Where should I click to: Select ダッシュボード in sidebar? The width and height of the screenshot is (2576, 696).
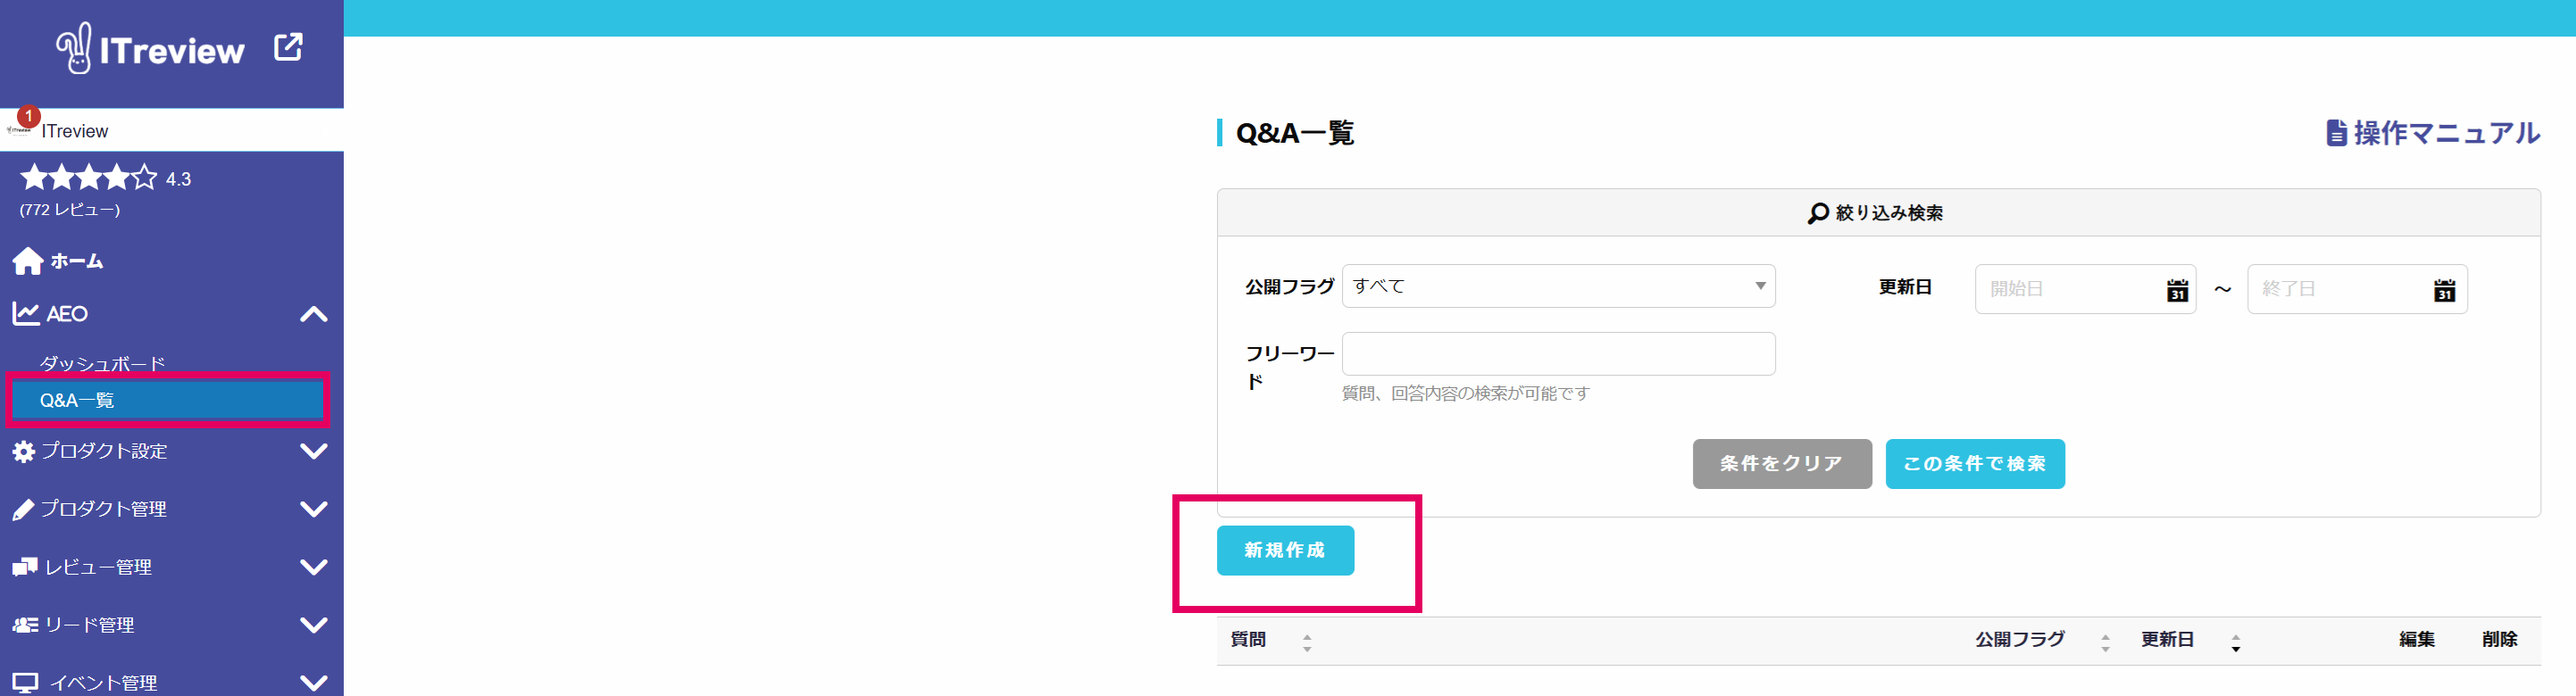[x=102, y=364]
